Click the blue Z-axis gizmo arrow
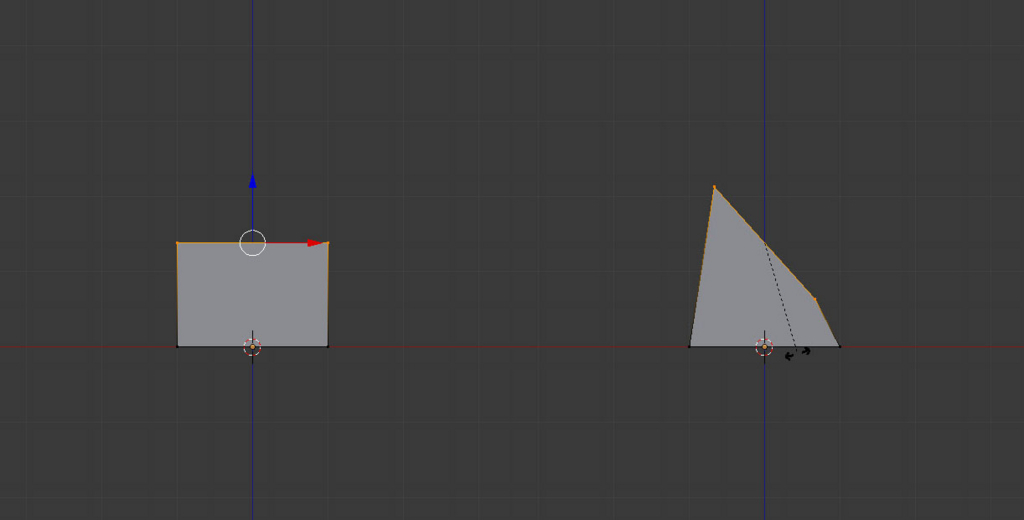Viewport: 1024px width, 520px height. point(253,181)
